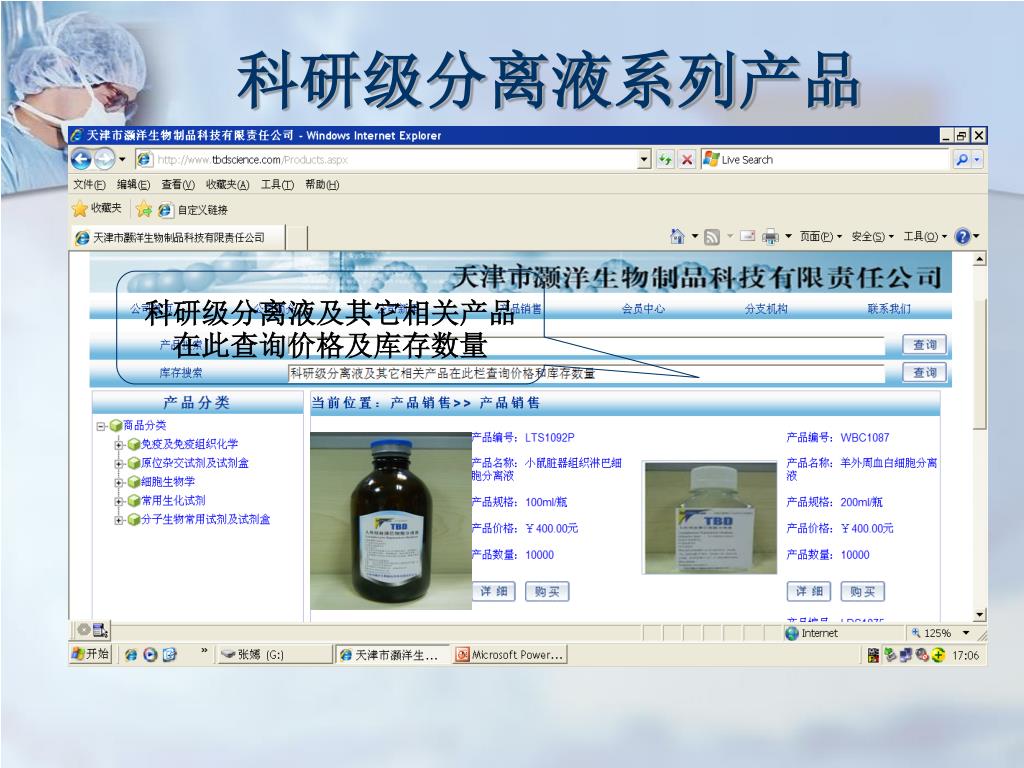Image resolution: width=1024 pixels, height=768 pixels.
Task: Select the 常用生化试剂 category
Action: [x=173, y=501]
